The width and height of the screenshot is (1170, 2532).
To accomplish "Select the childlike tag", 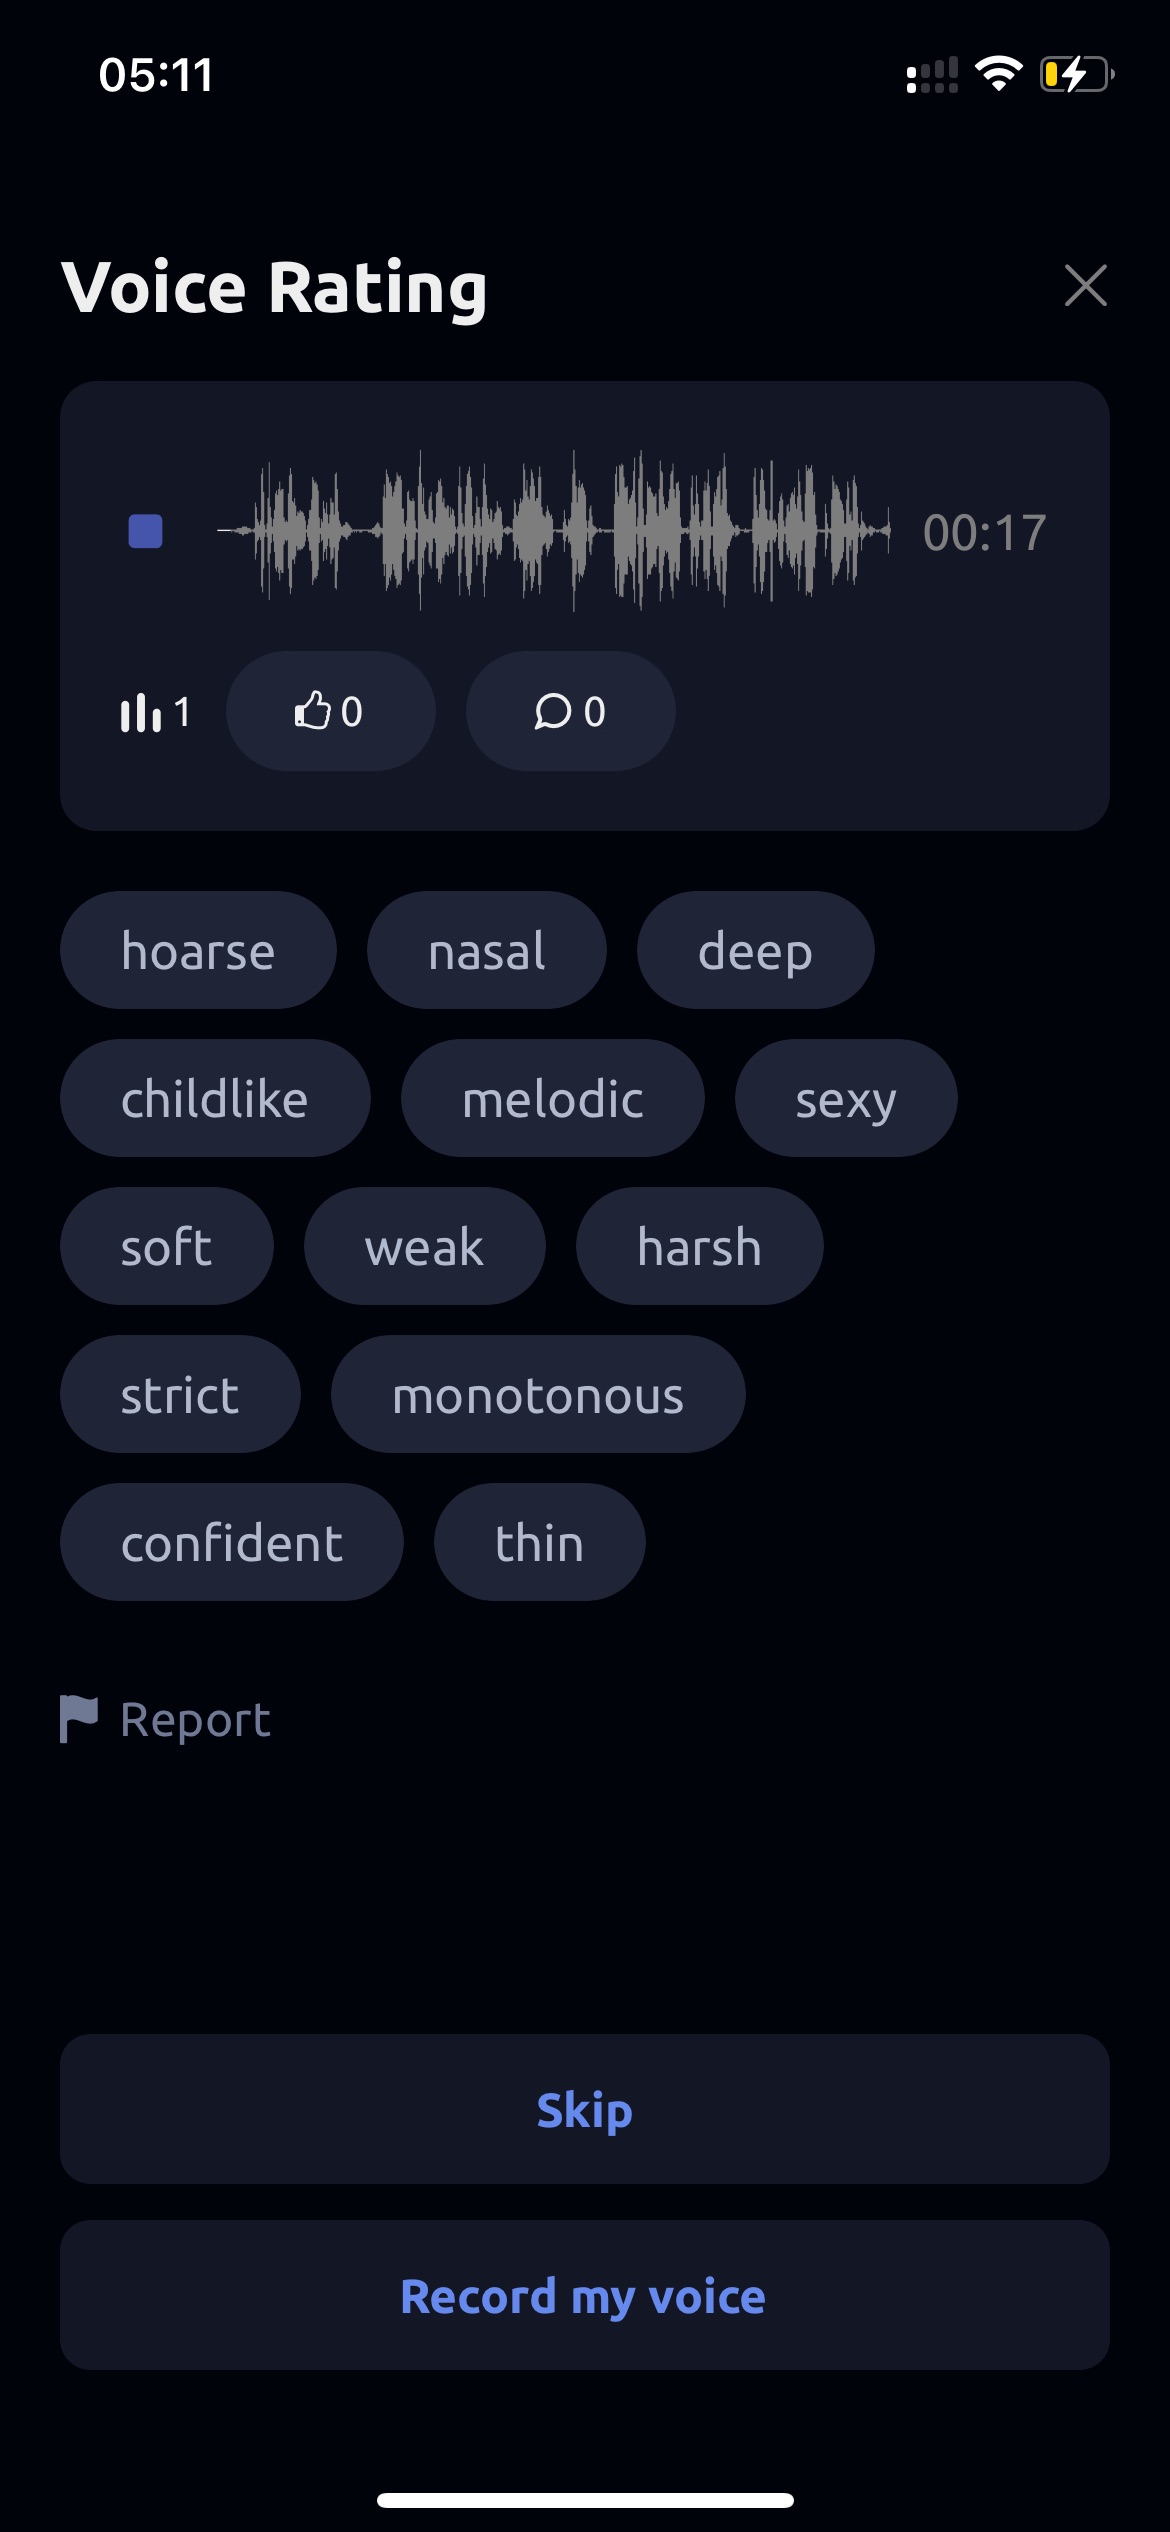I will pos(215,1098).
